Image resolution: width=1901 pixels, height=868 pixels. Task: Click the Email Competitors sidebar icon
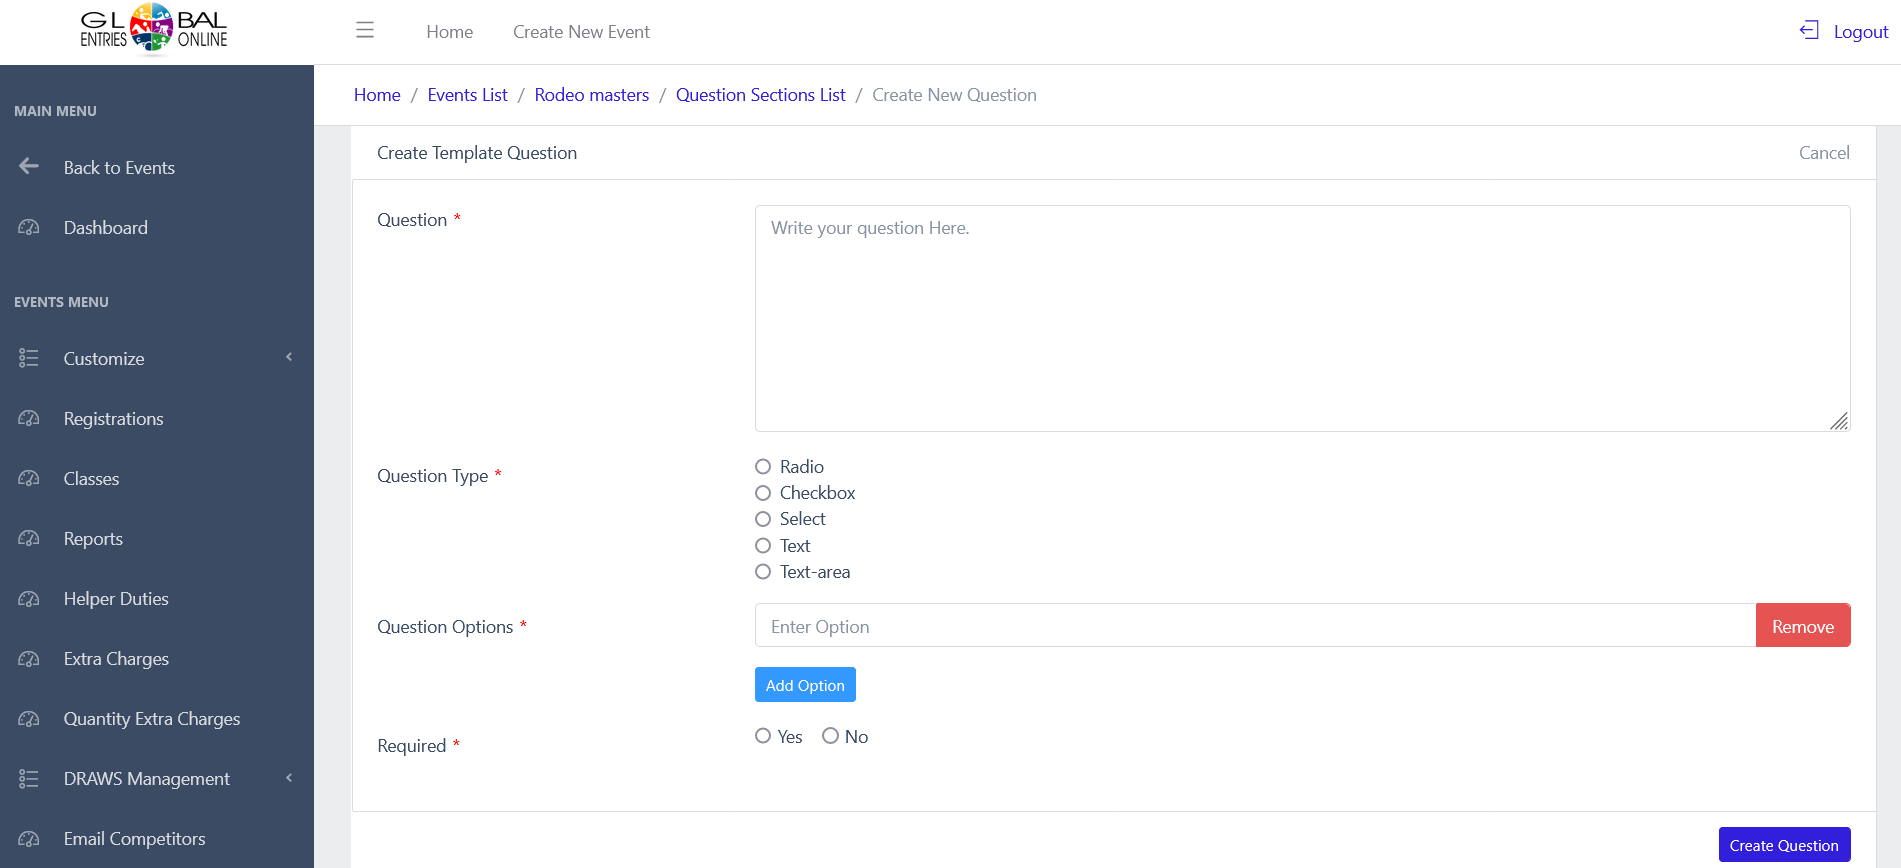pos(29,839)
